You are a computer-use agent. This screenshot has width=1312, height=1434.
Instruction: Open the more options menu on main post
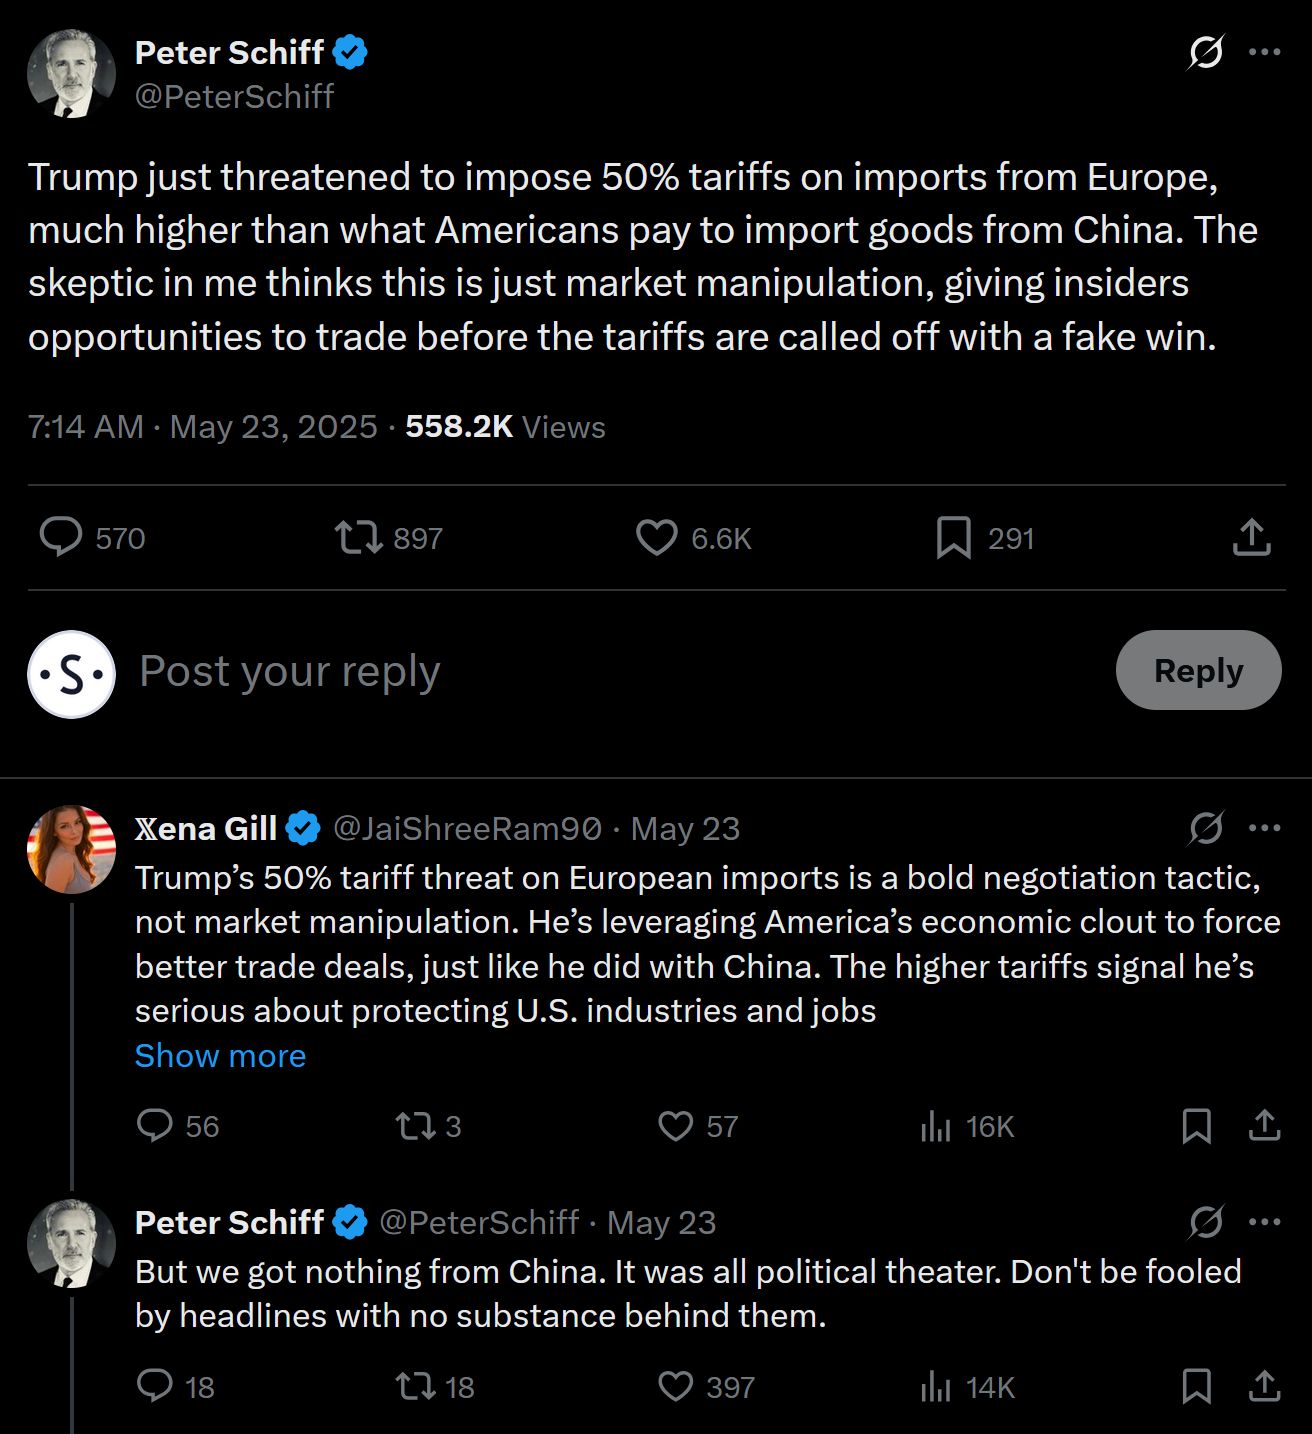(1265, 52)
